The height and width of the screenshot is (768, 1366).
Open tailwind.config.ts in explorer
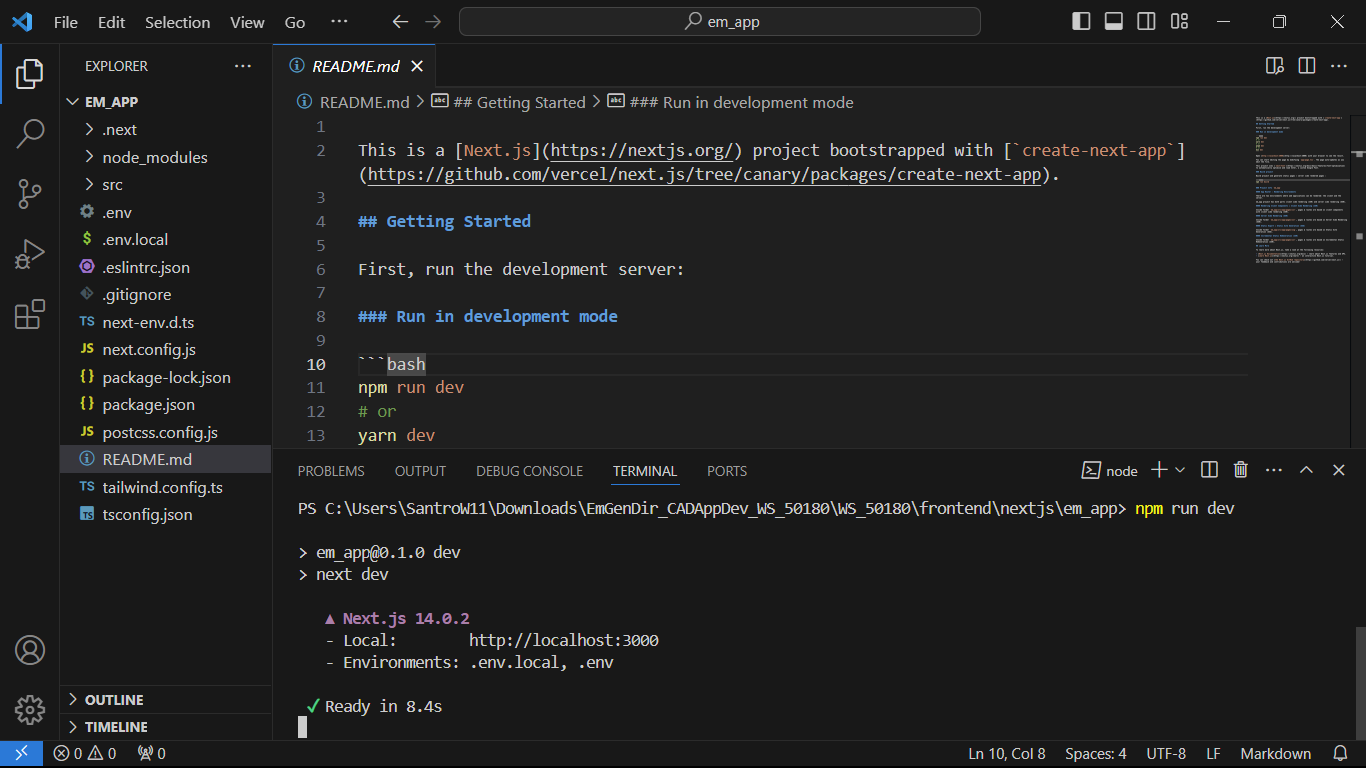coord(162,487)
